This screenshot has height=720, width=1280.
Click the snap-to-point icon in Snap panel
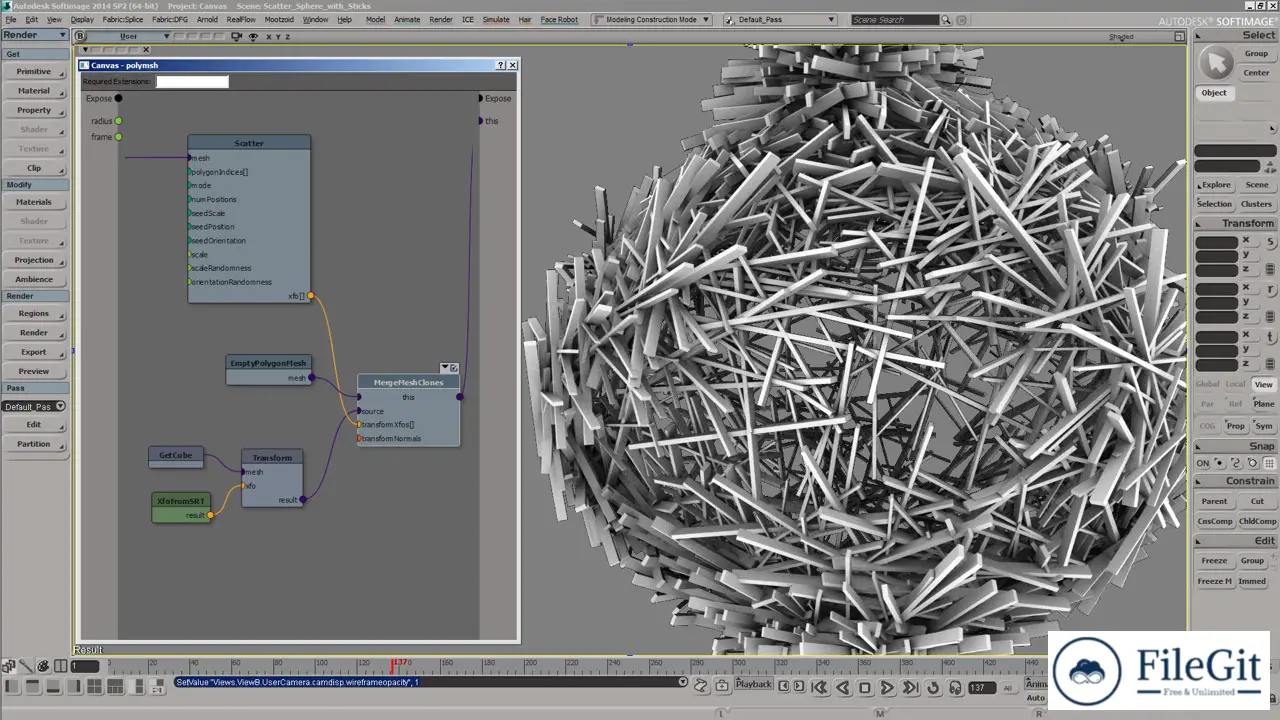pyautogui.click(x=1219, y=463)
